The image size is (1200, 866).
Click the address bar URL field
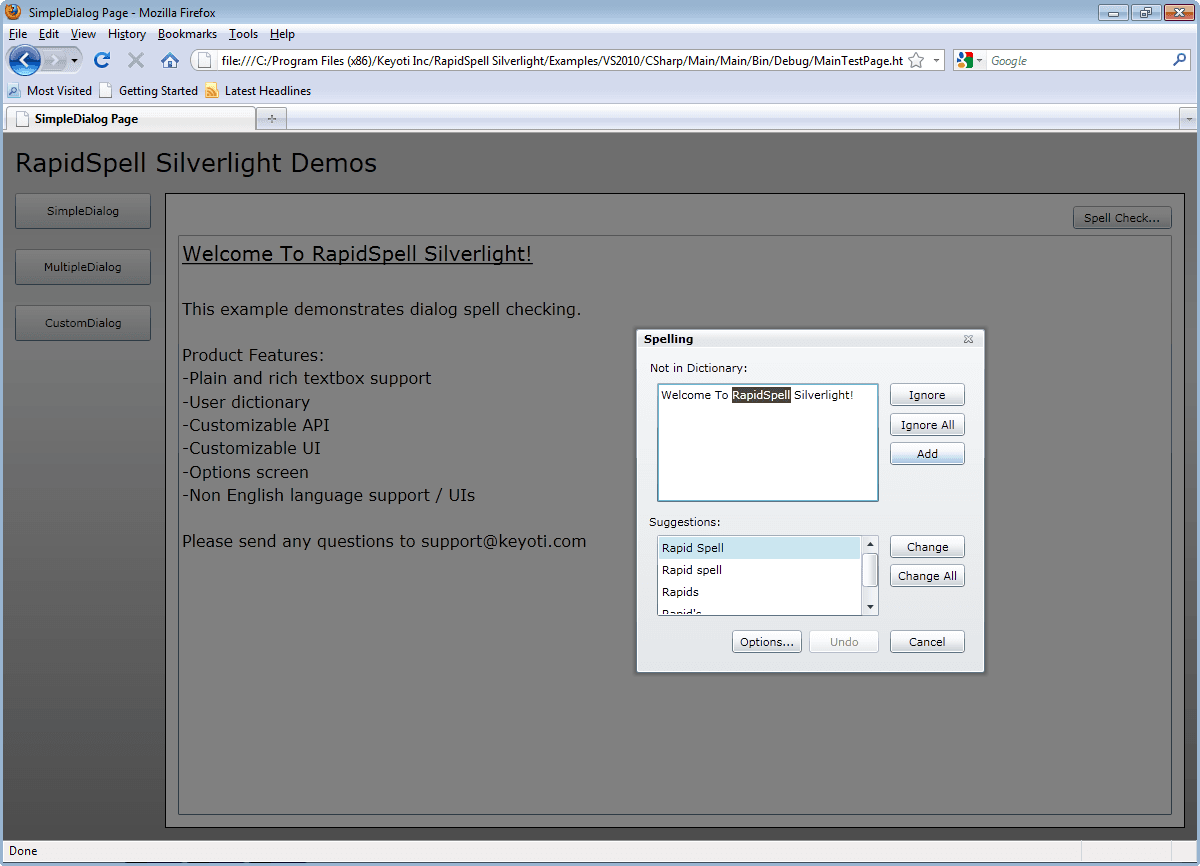[562, 60]
